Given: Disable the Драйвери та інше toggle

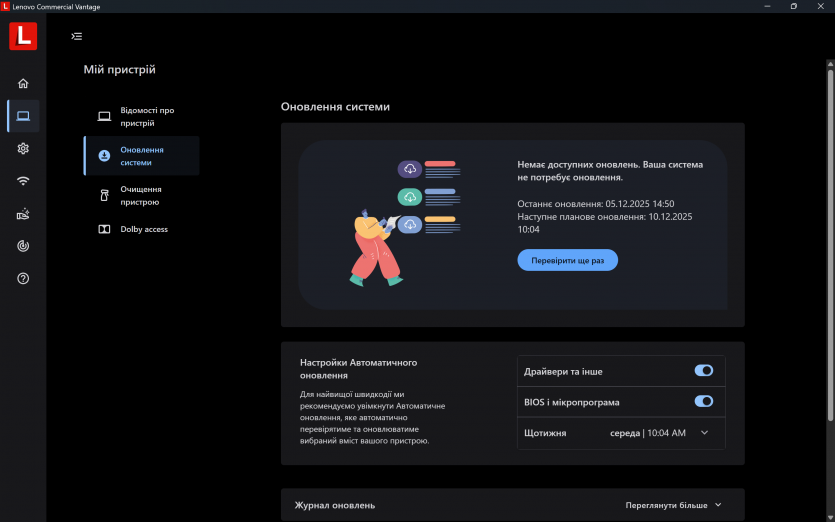Looking at the screenshot, I should (704, 371).
